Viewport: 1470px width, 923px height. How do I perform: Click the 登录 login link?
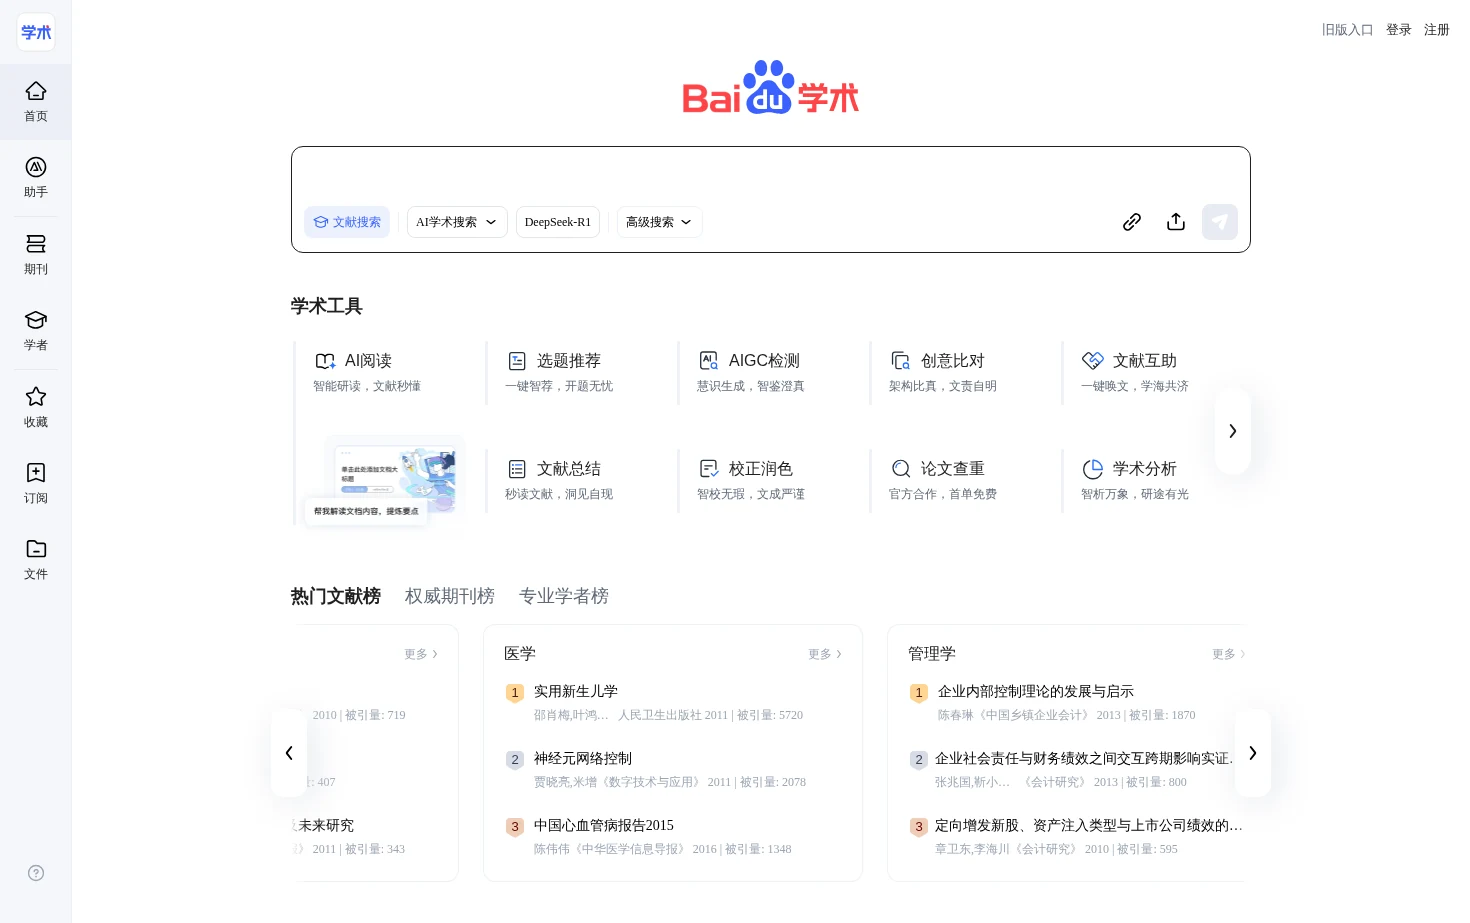(1399, 30)
